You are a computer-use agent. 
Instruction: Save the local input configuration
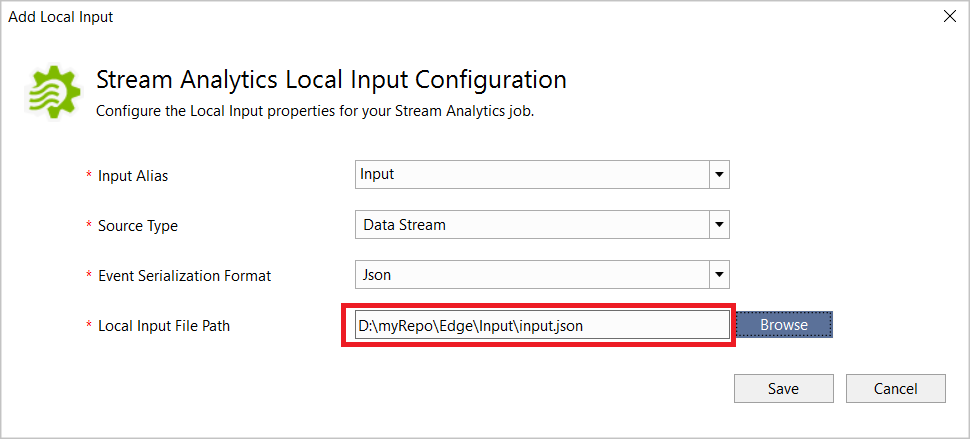pos(783,389)
